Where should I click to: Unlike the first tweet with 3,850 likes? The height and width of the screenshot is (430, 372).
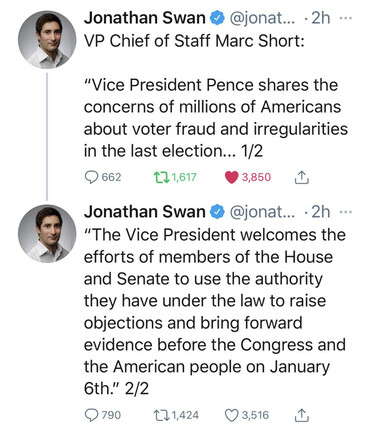[x=248, y=177]
